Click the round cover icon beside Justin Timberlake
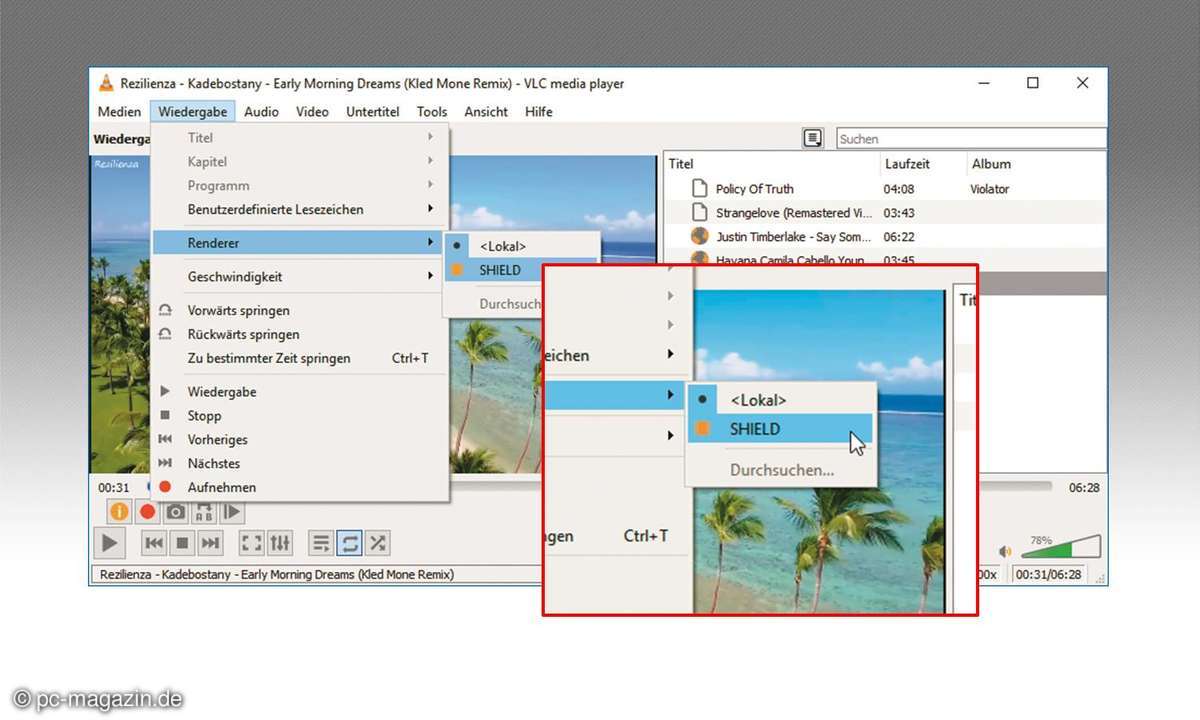The width and height of the screenshot is (1200, 720). click(x=700, y=236)
